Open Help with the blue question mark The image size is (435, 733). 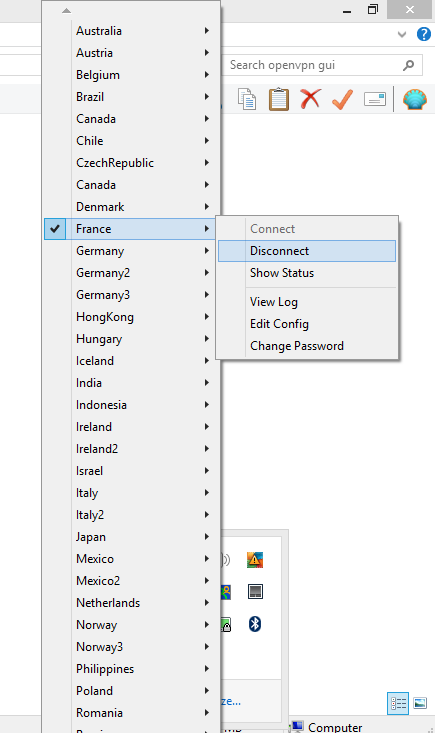pos(423,34)
